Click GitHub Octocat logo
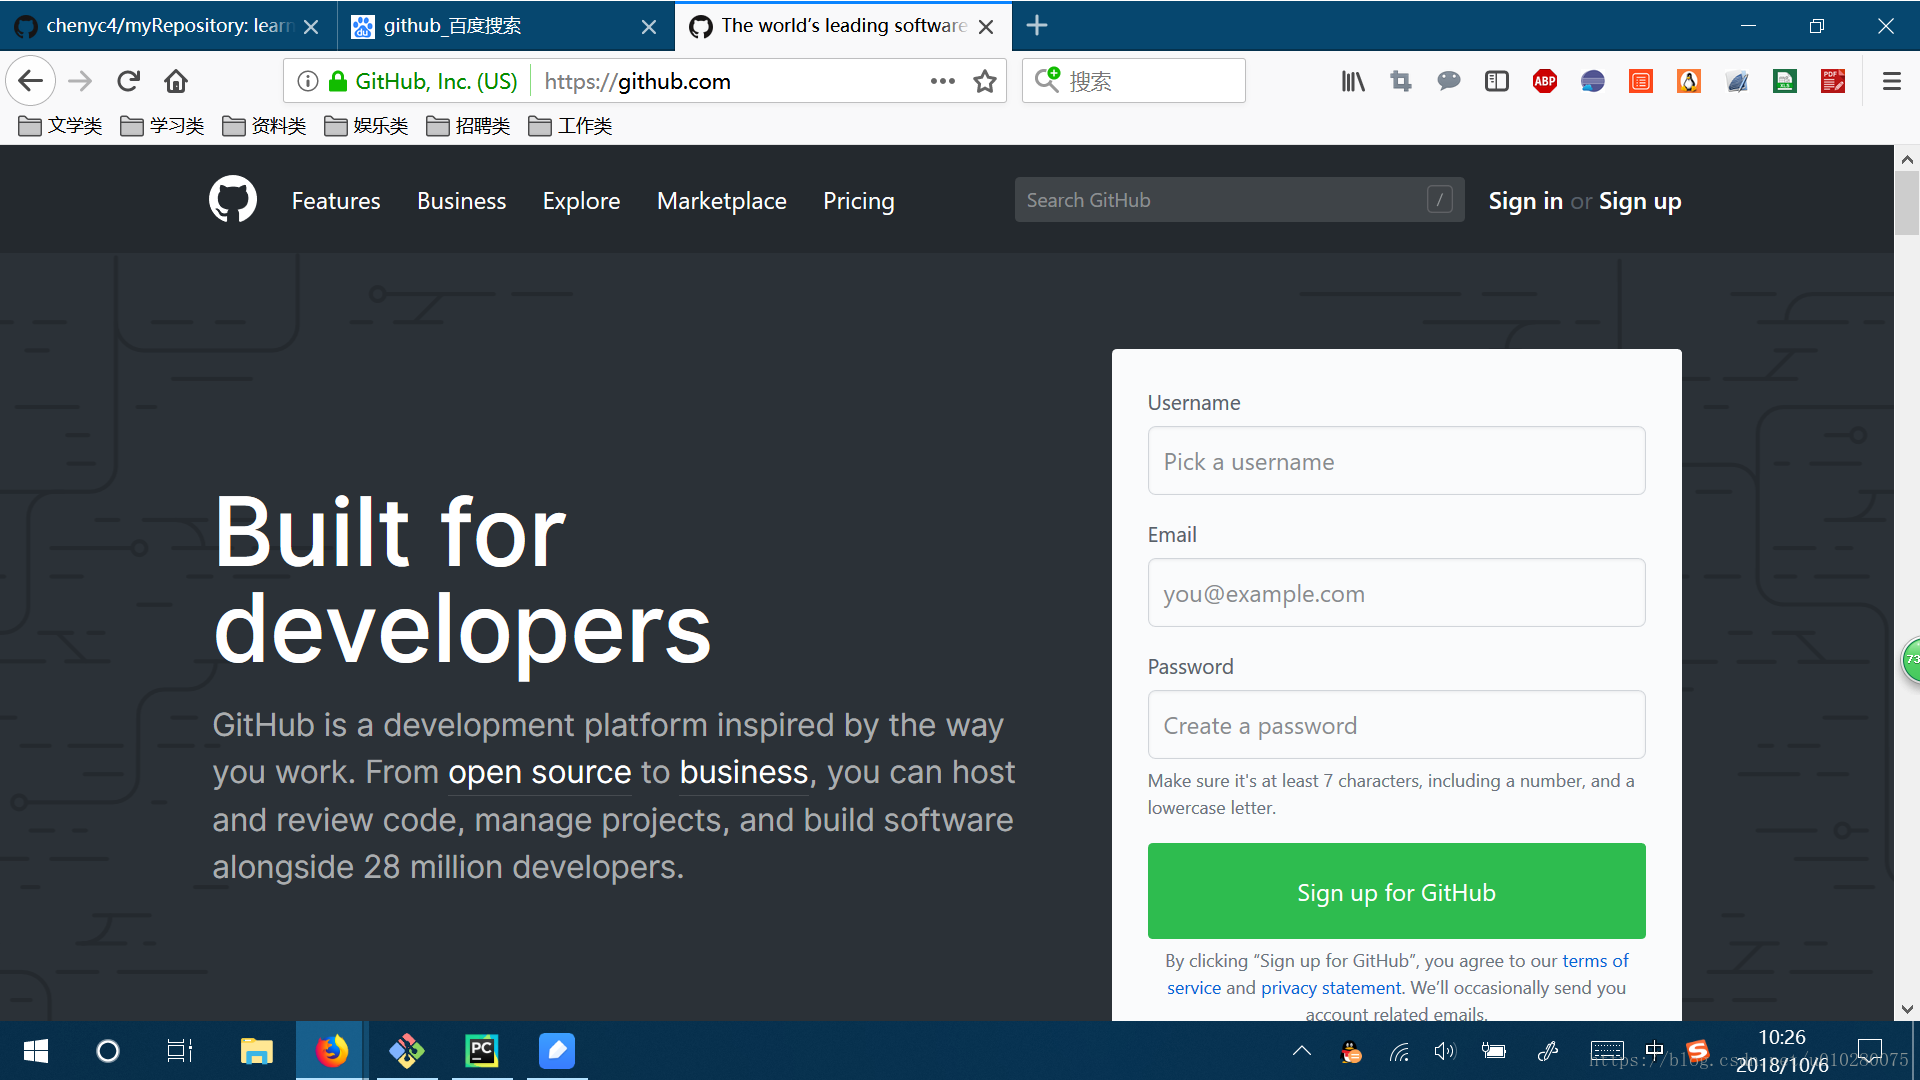 (x=233, y=200)
